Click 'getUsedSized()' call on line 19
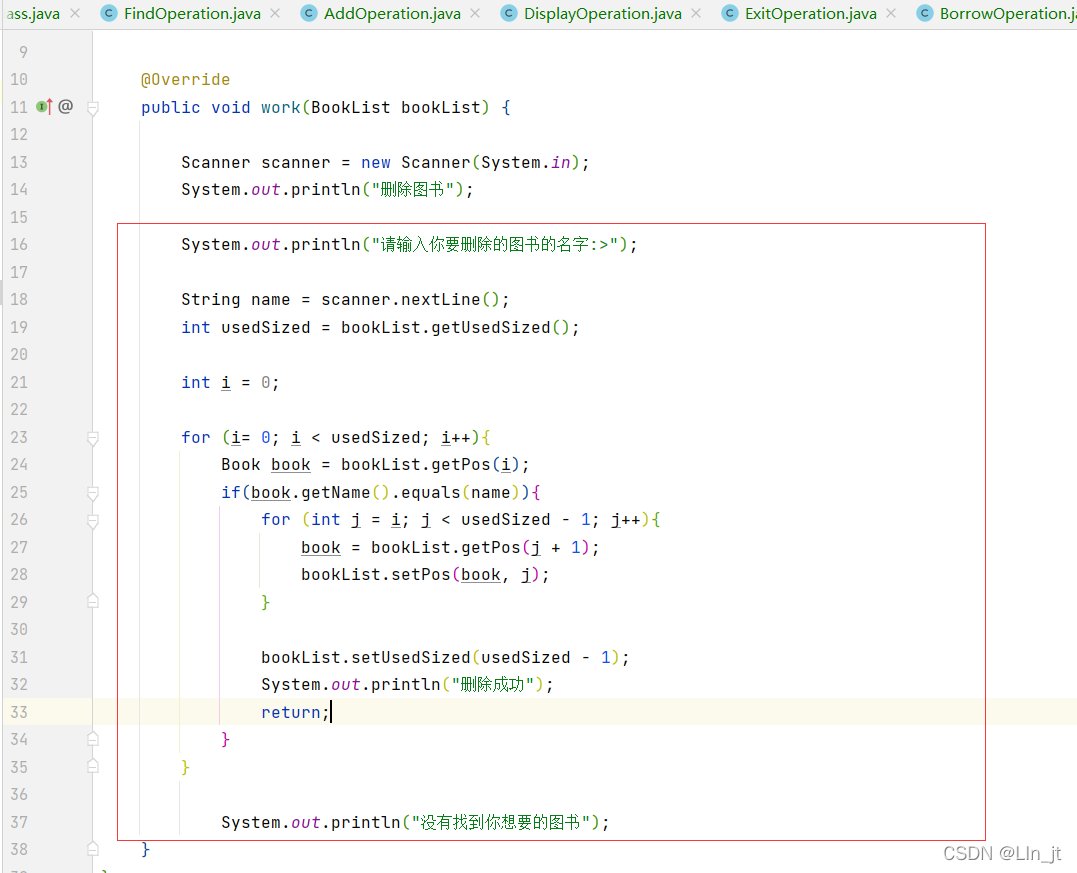This screenshot has width=1077, height=873. coord(501,328)
